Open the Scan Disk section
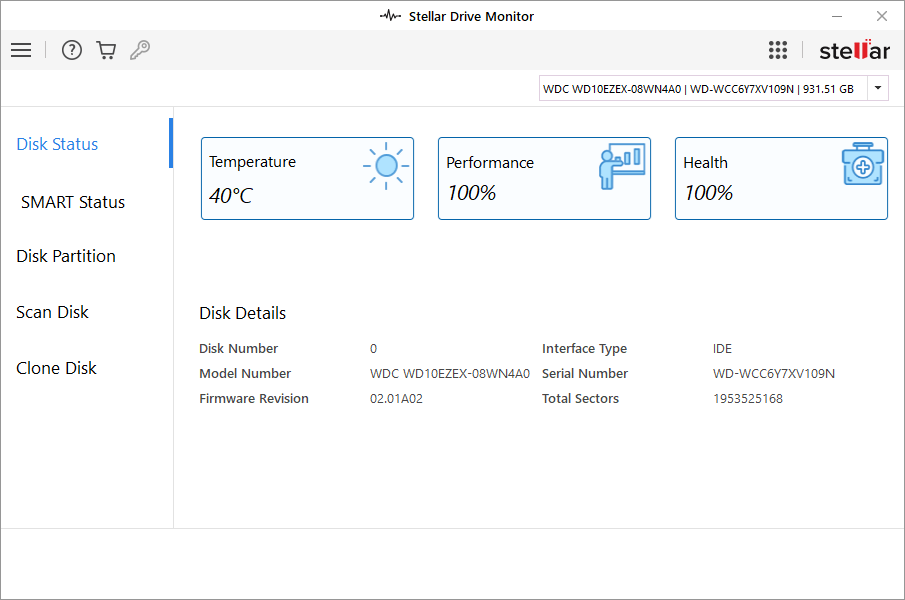Viewport: 905px width, 600px height. [x=53, y=312]
